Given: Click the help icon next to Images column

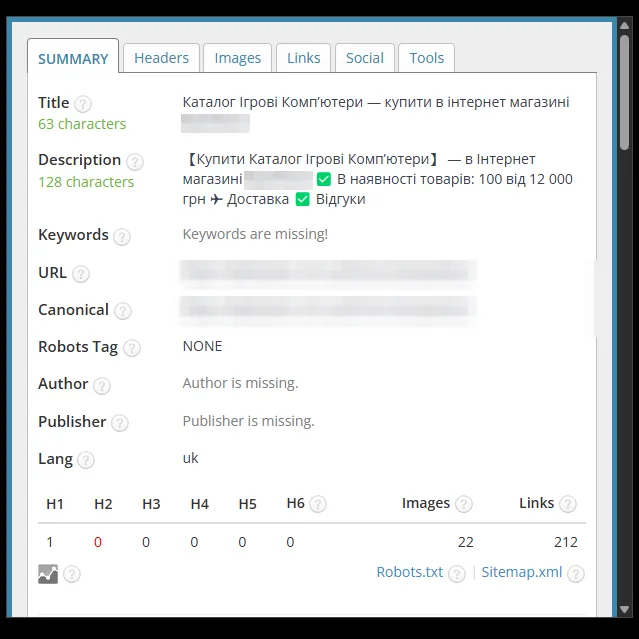Looking at the screenshot, I should pos(463,504).
